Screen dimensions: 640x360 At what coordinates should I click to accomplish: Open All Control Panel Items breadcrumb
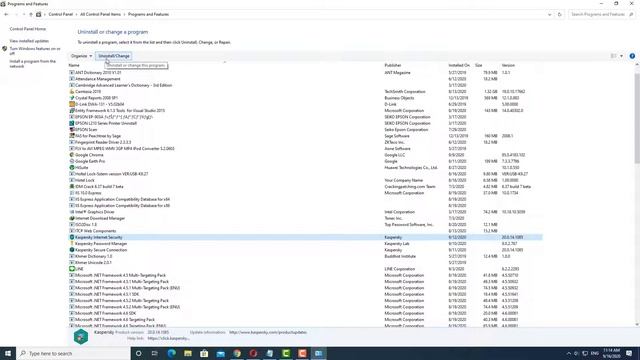pos(100,14)
